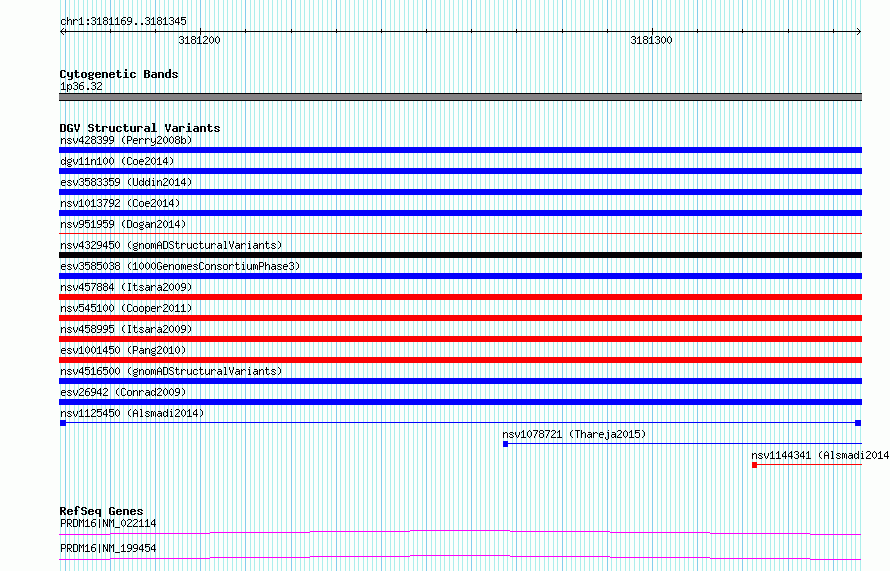Open the DGV Structural Variants track title

point(140,128)
